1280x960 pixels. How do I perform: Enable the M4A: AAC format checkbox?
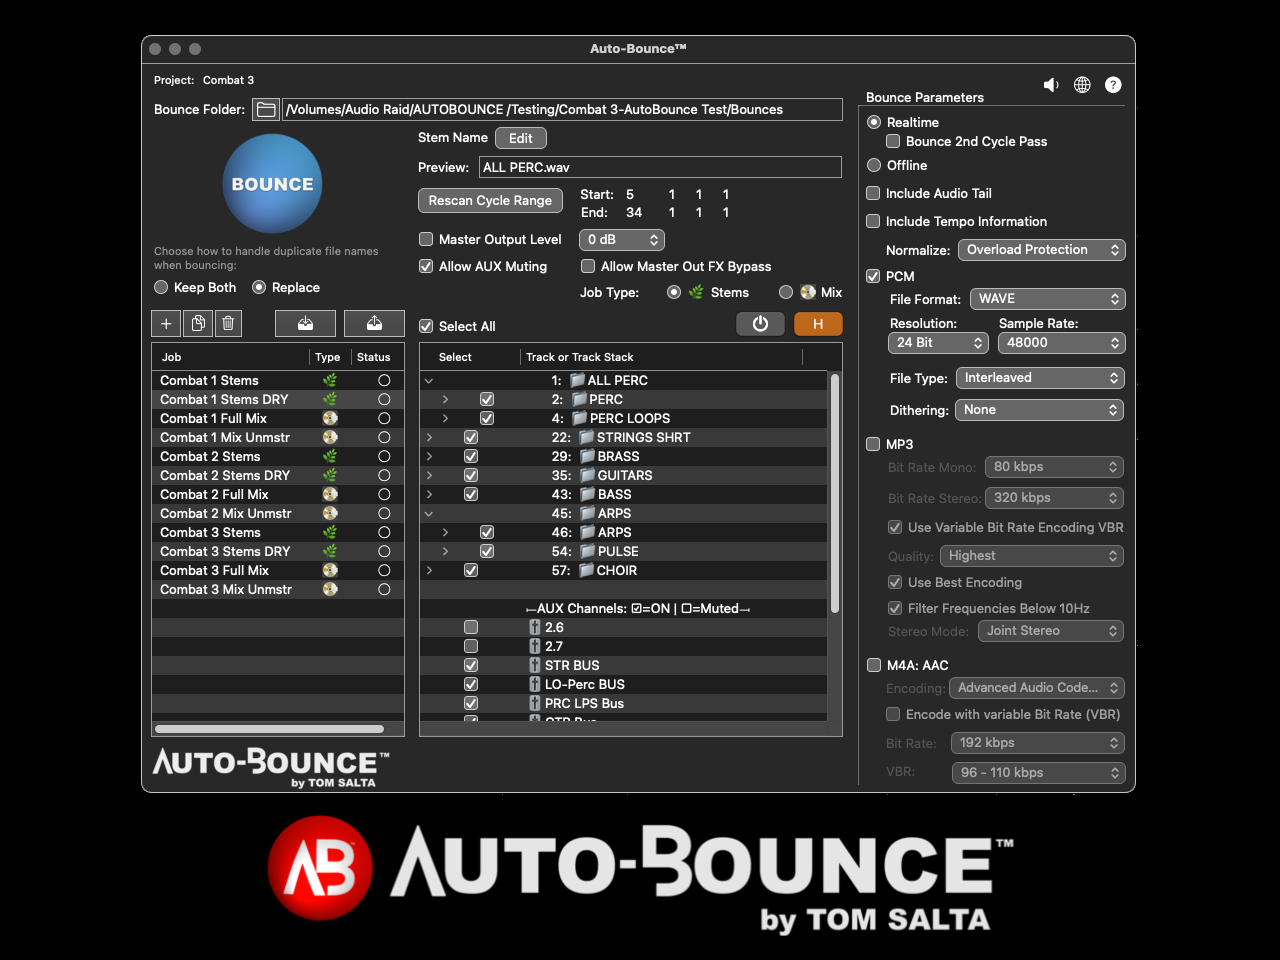pyautogui.click(x=874, y=666)
